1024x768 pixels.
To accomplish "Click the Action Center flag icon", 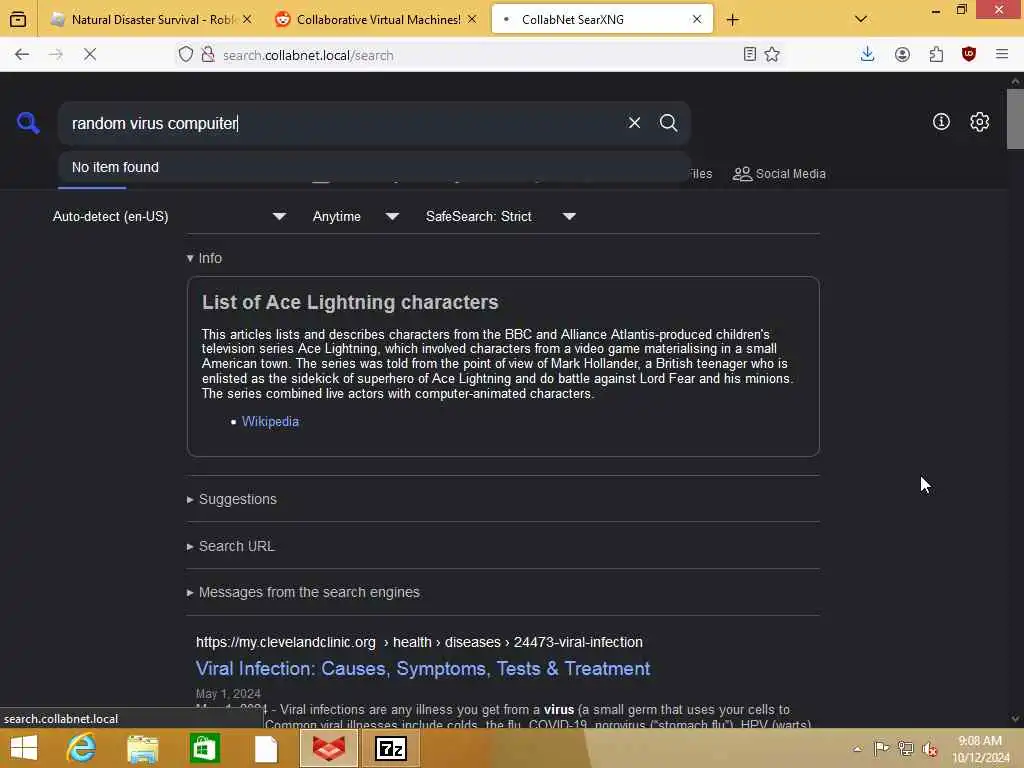I will [x=881, y=748].
